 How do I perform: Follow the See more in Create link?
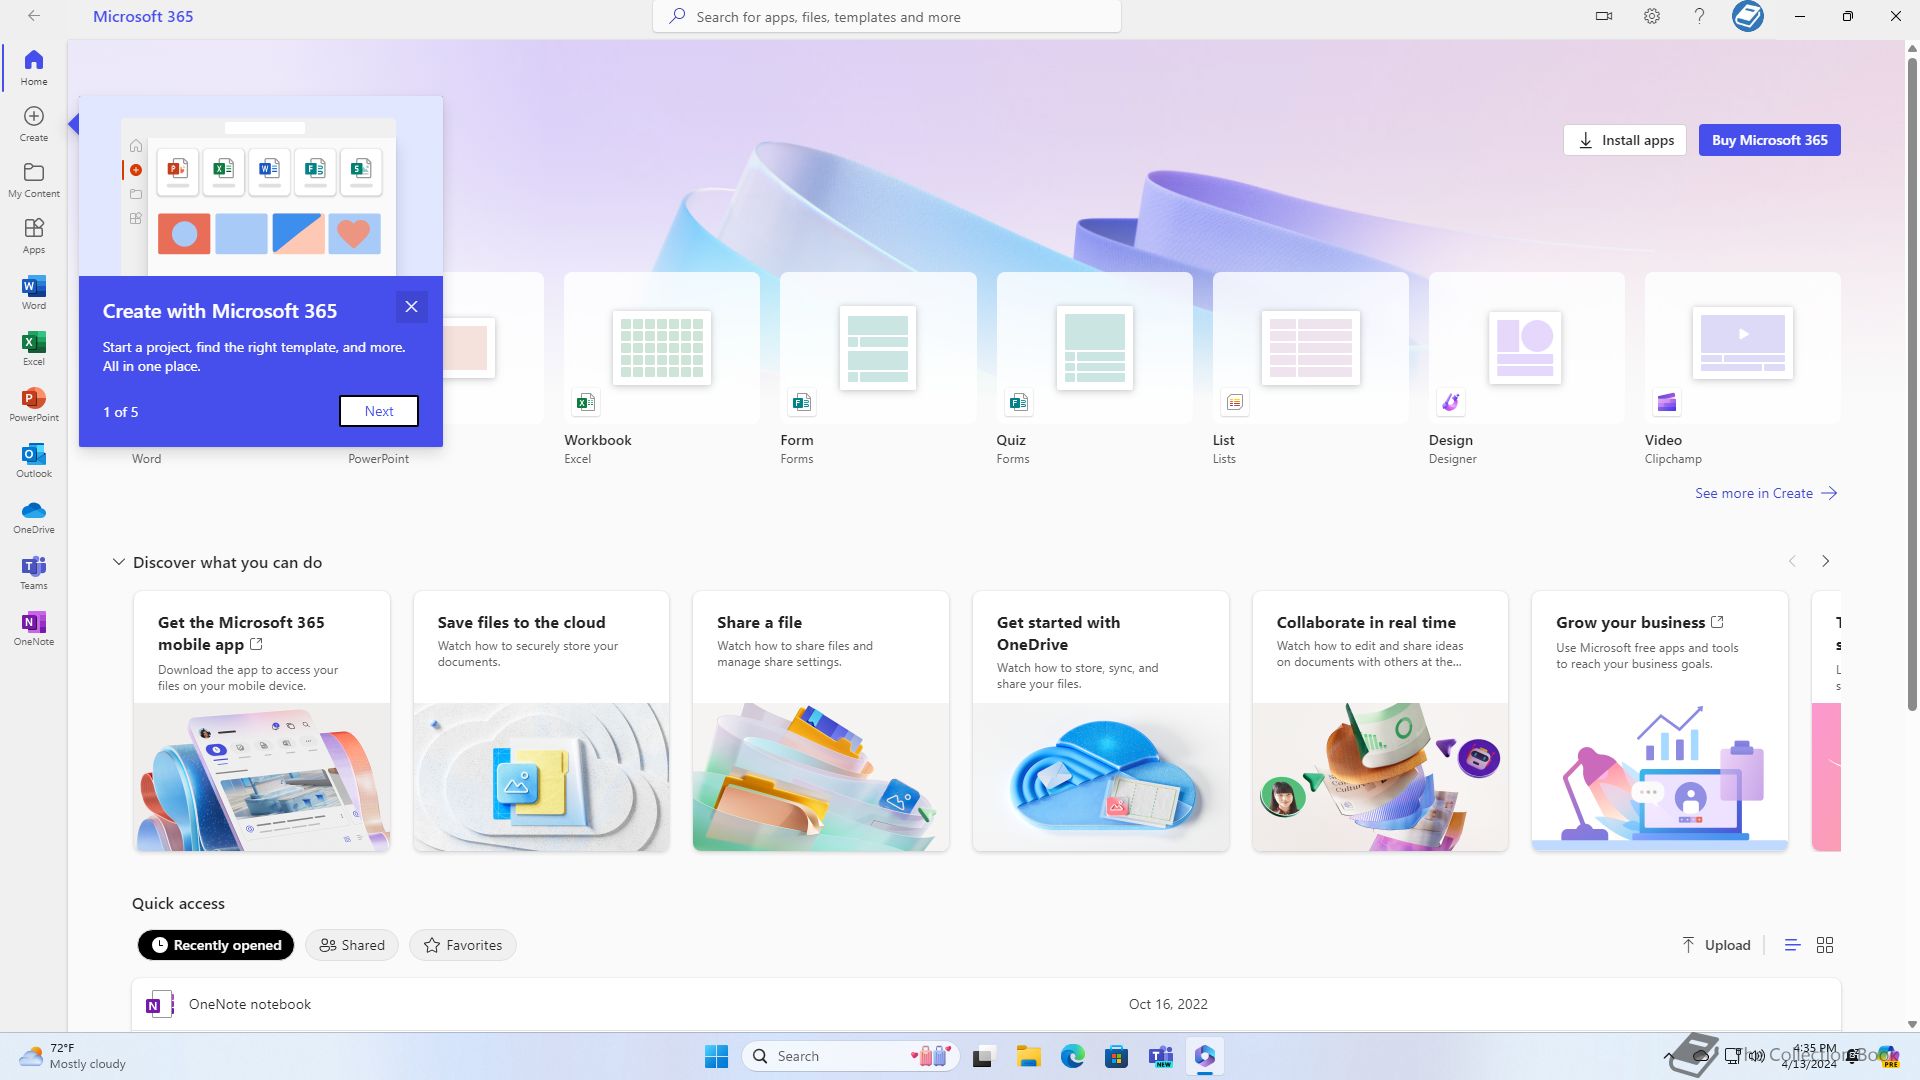point(1766,493)
